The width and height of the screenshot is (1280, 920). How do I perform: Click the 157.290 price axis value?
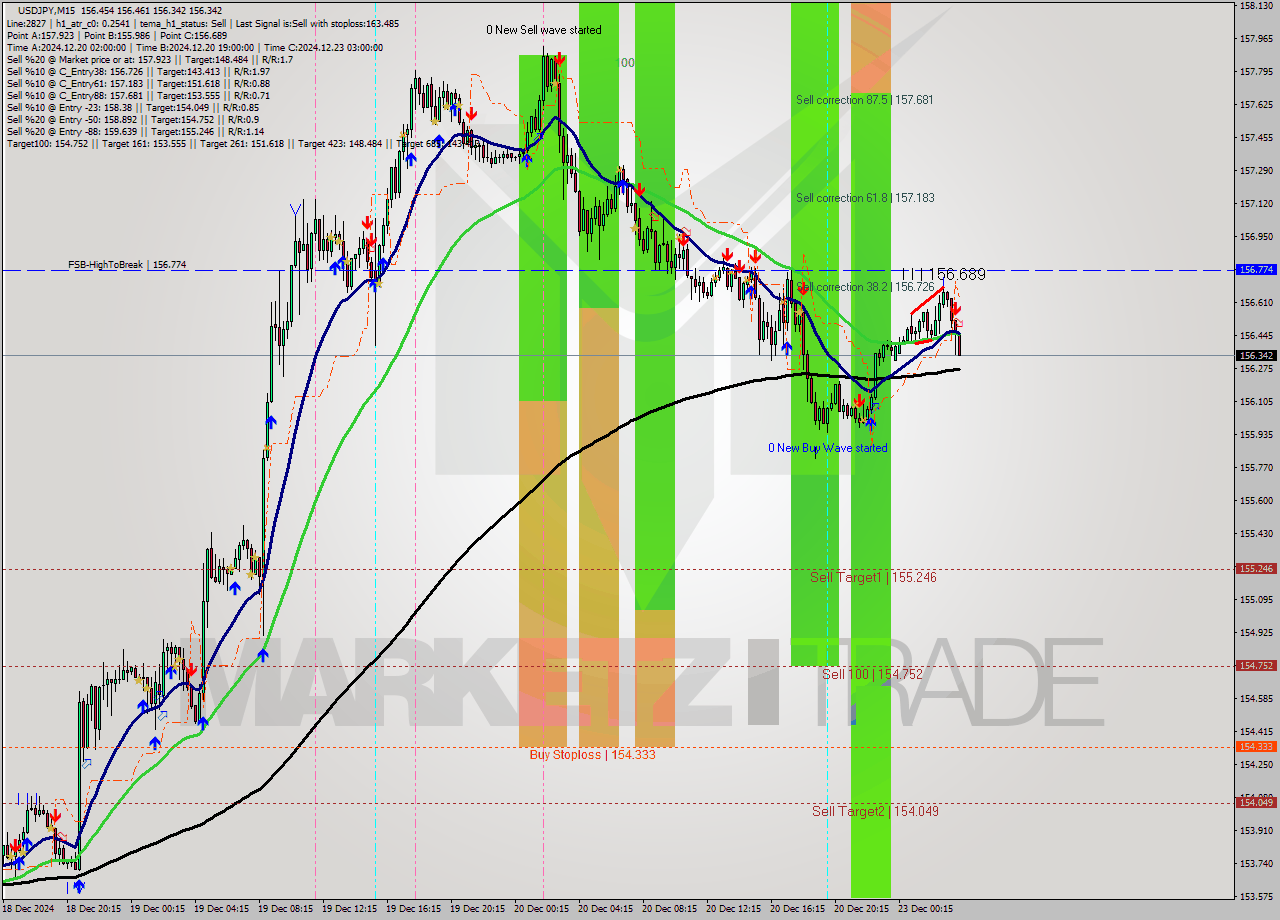[x=1256, y=171]
